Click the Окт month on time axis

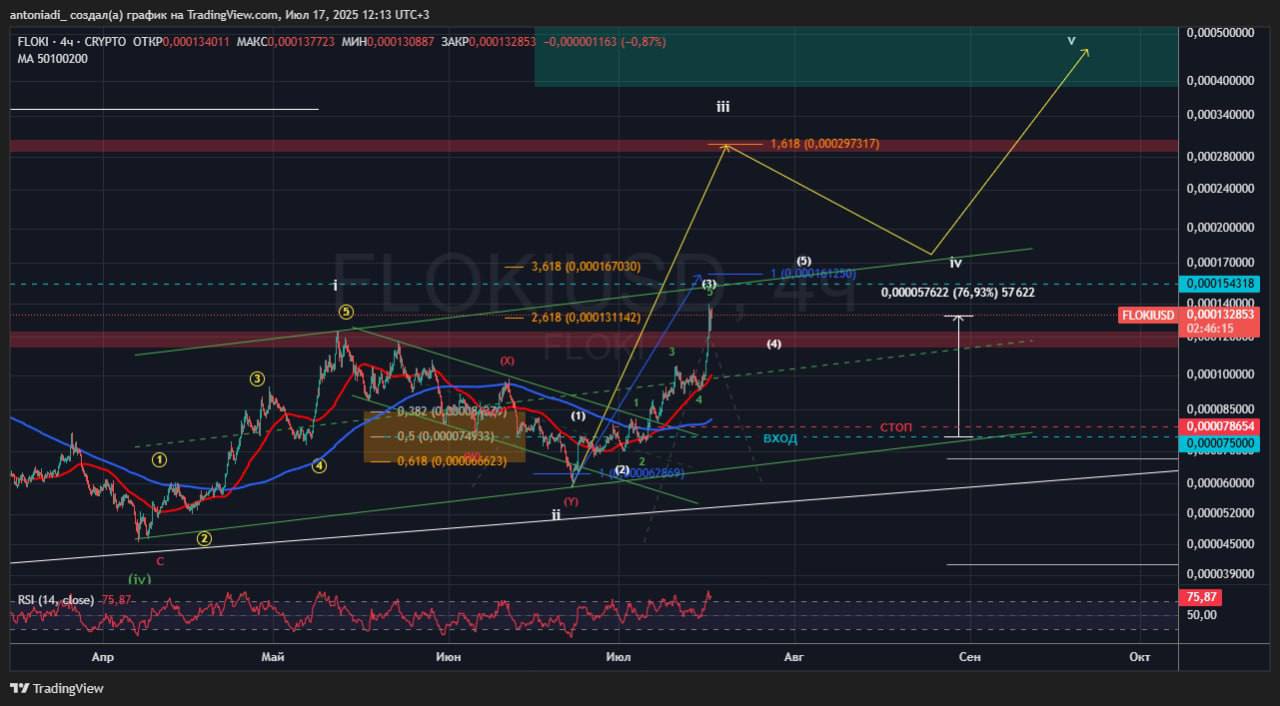(1139, 657)
